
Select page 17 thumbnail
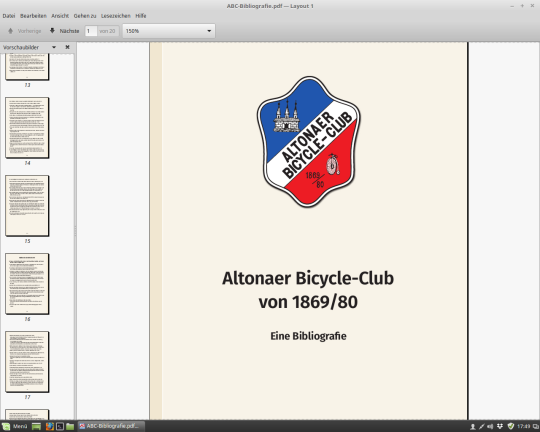point(27,362)
